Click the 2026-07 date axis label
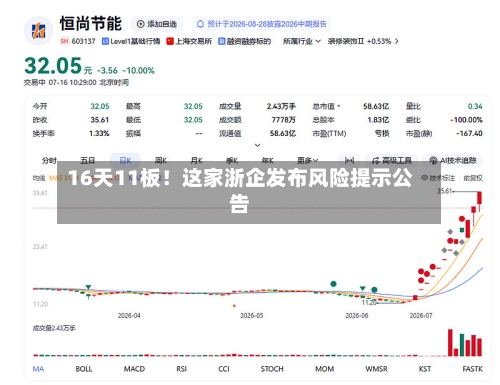 [x=421, y=315]
